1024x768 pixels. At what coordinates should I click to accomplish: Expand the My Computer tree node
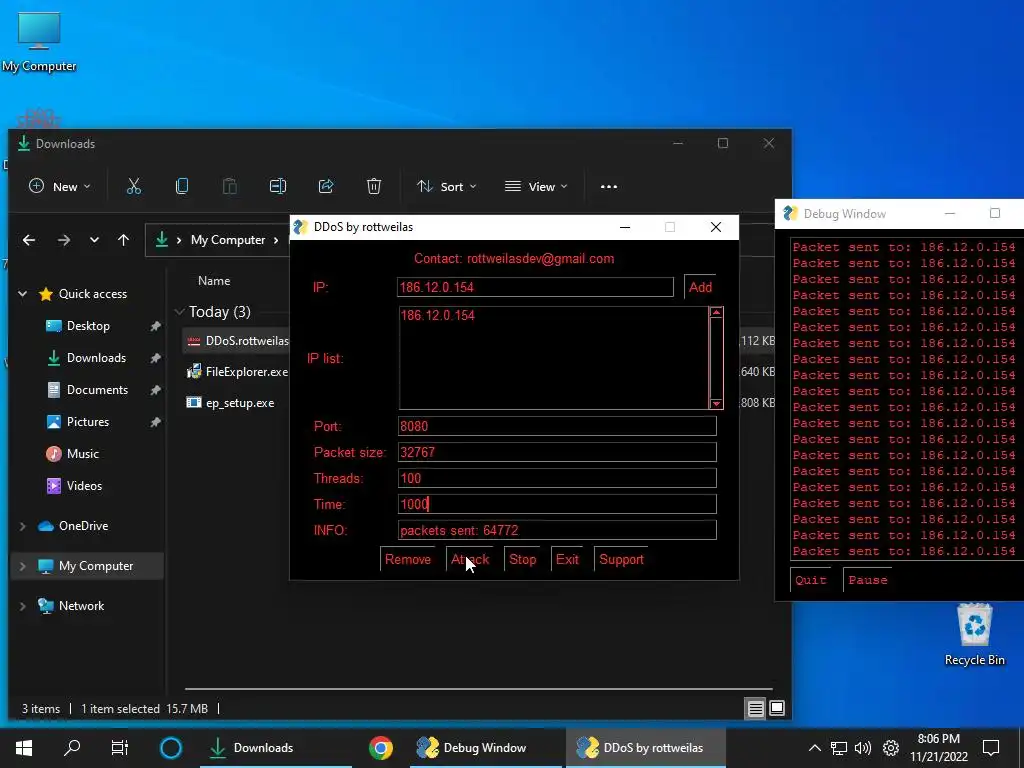click(23, 566)
